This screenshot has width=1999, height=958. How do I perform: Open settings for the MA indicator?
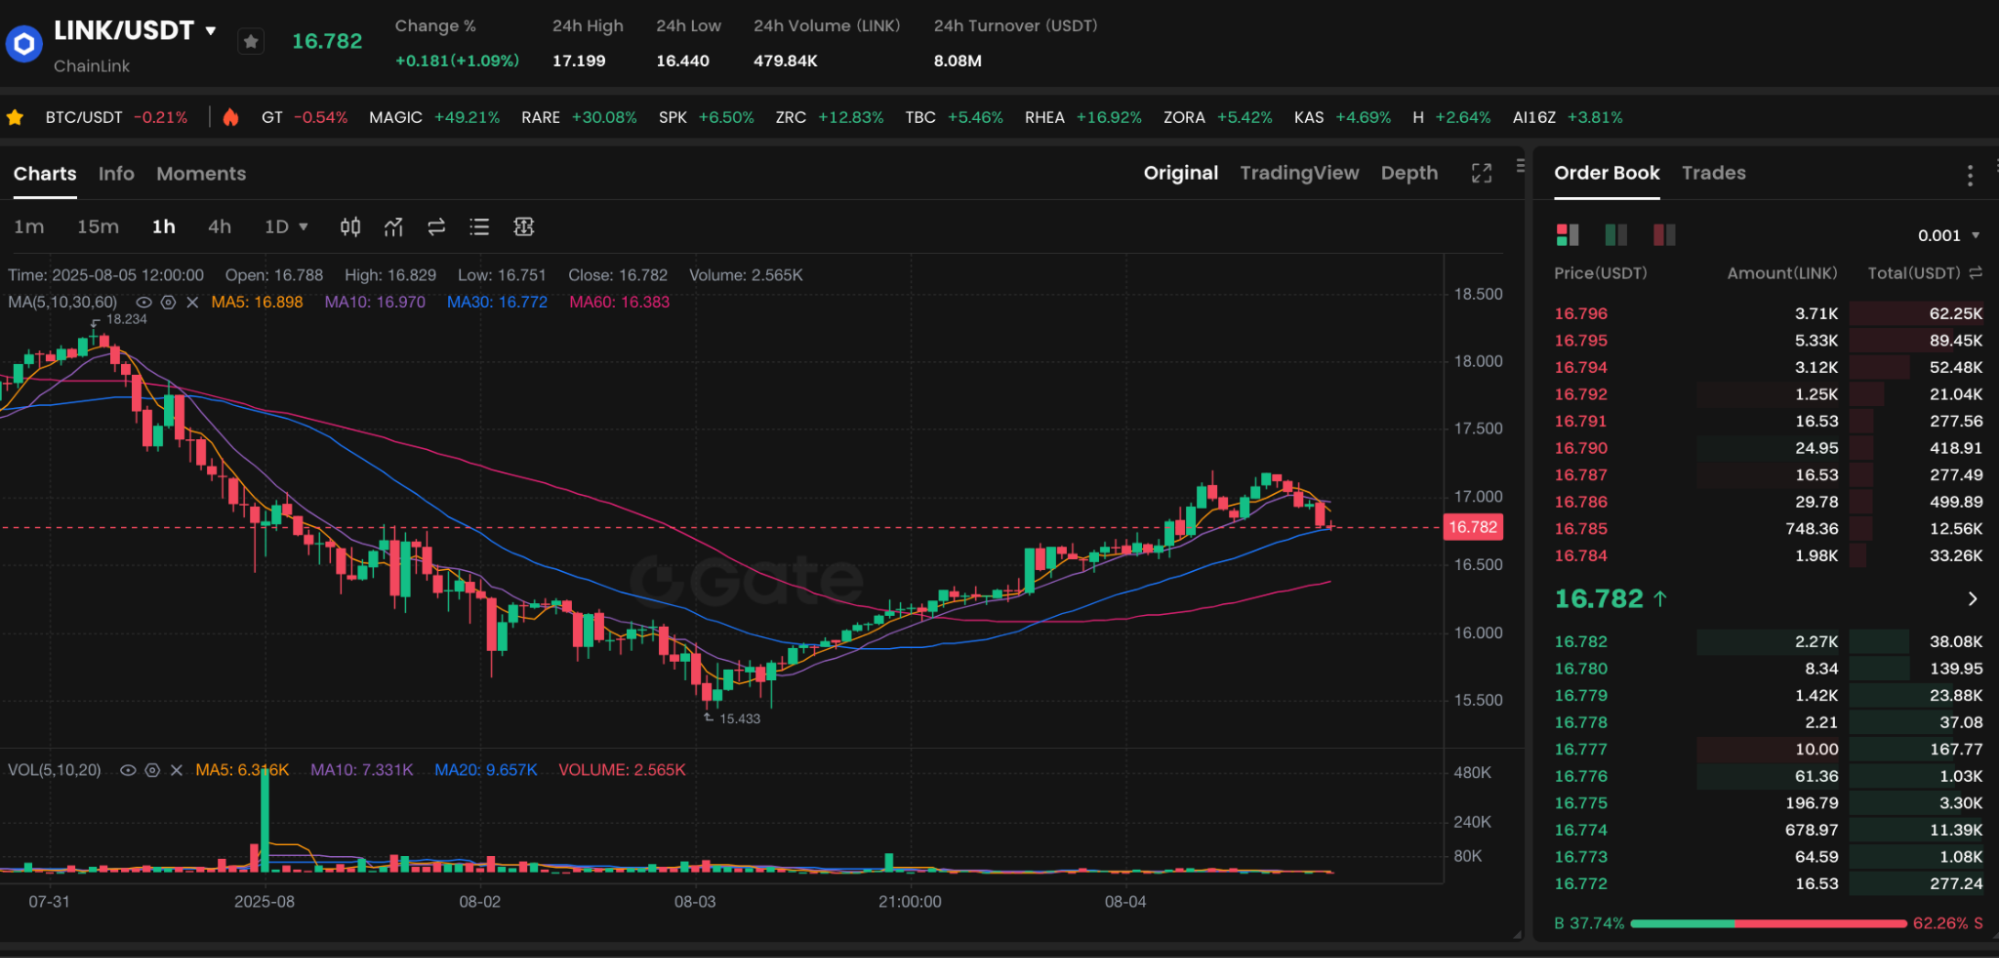click(x=168, y=302)
